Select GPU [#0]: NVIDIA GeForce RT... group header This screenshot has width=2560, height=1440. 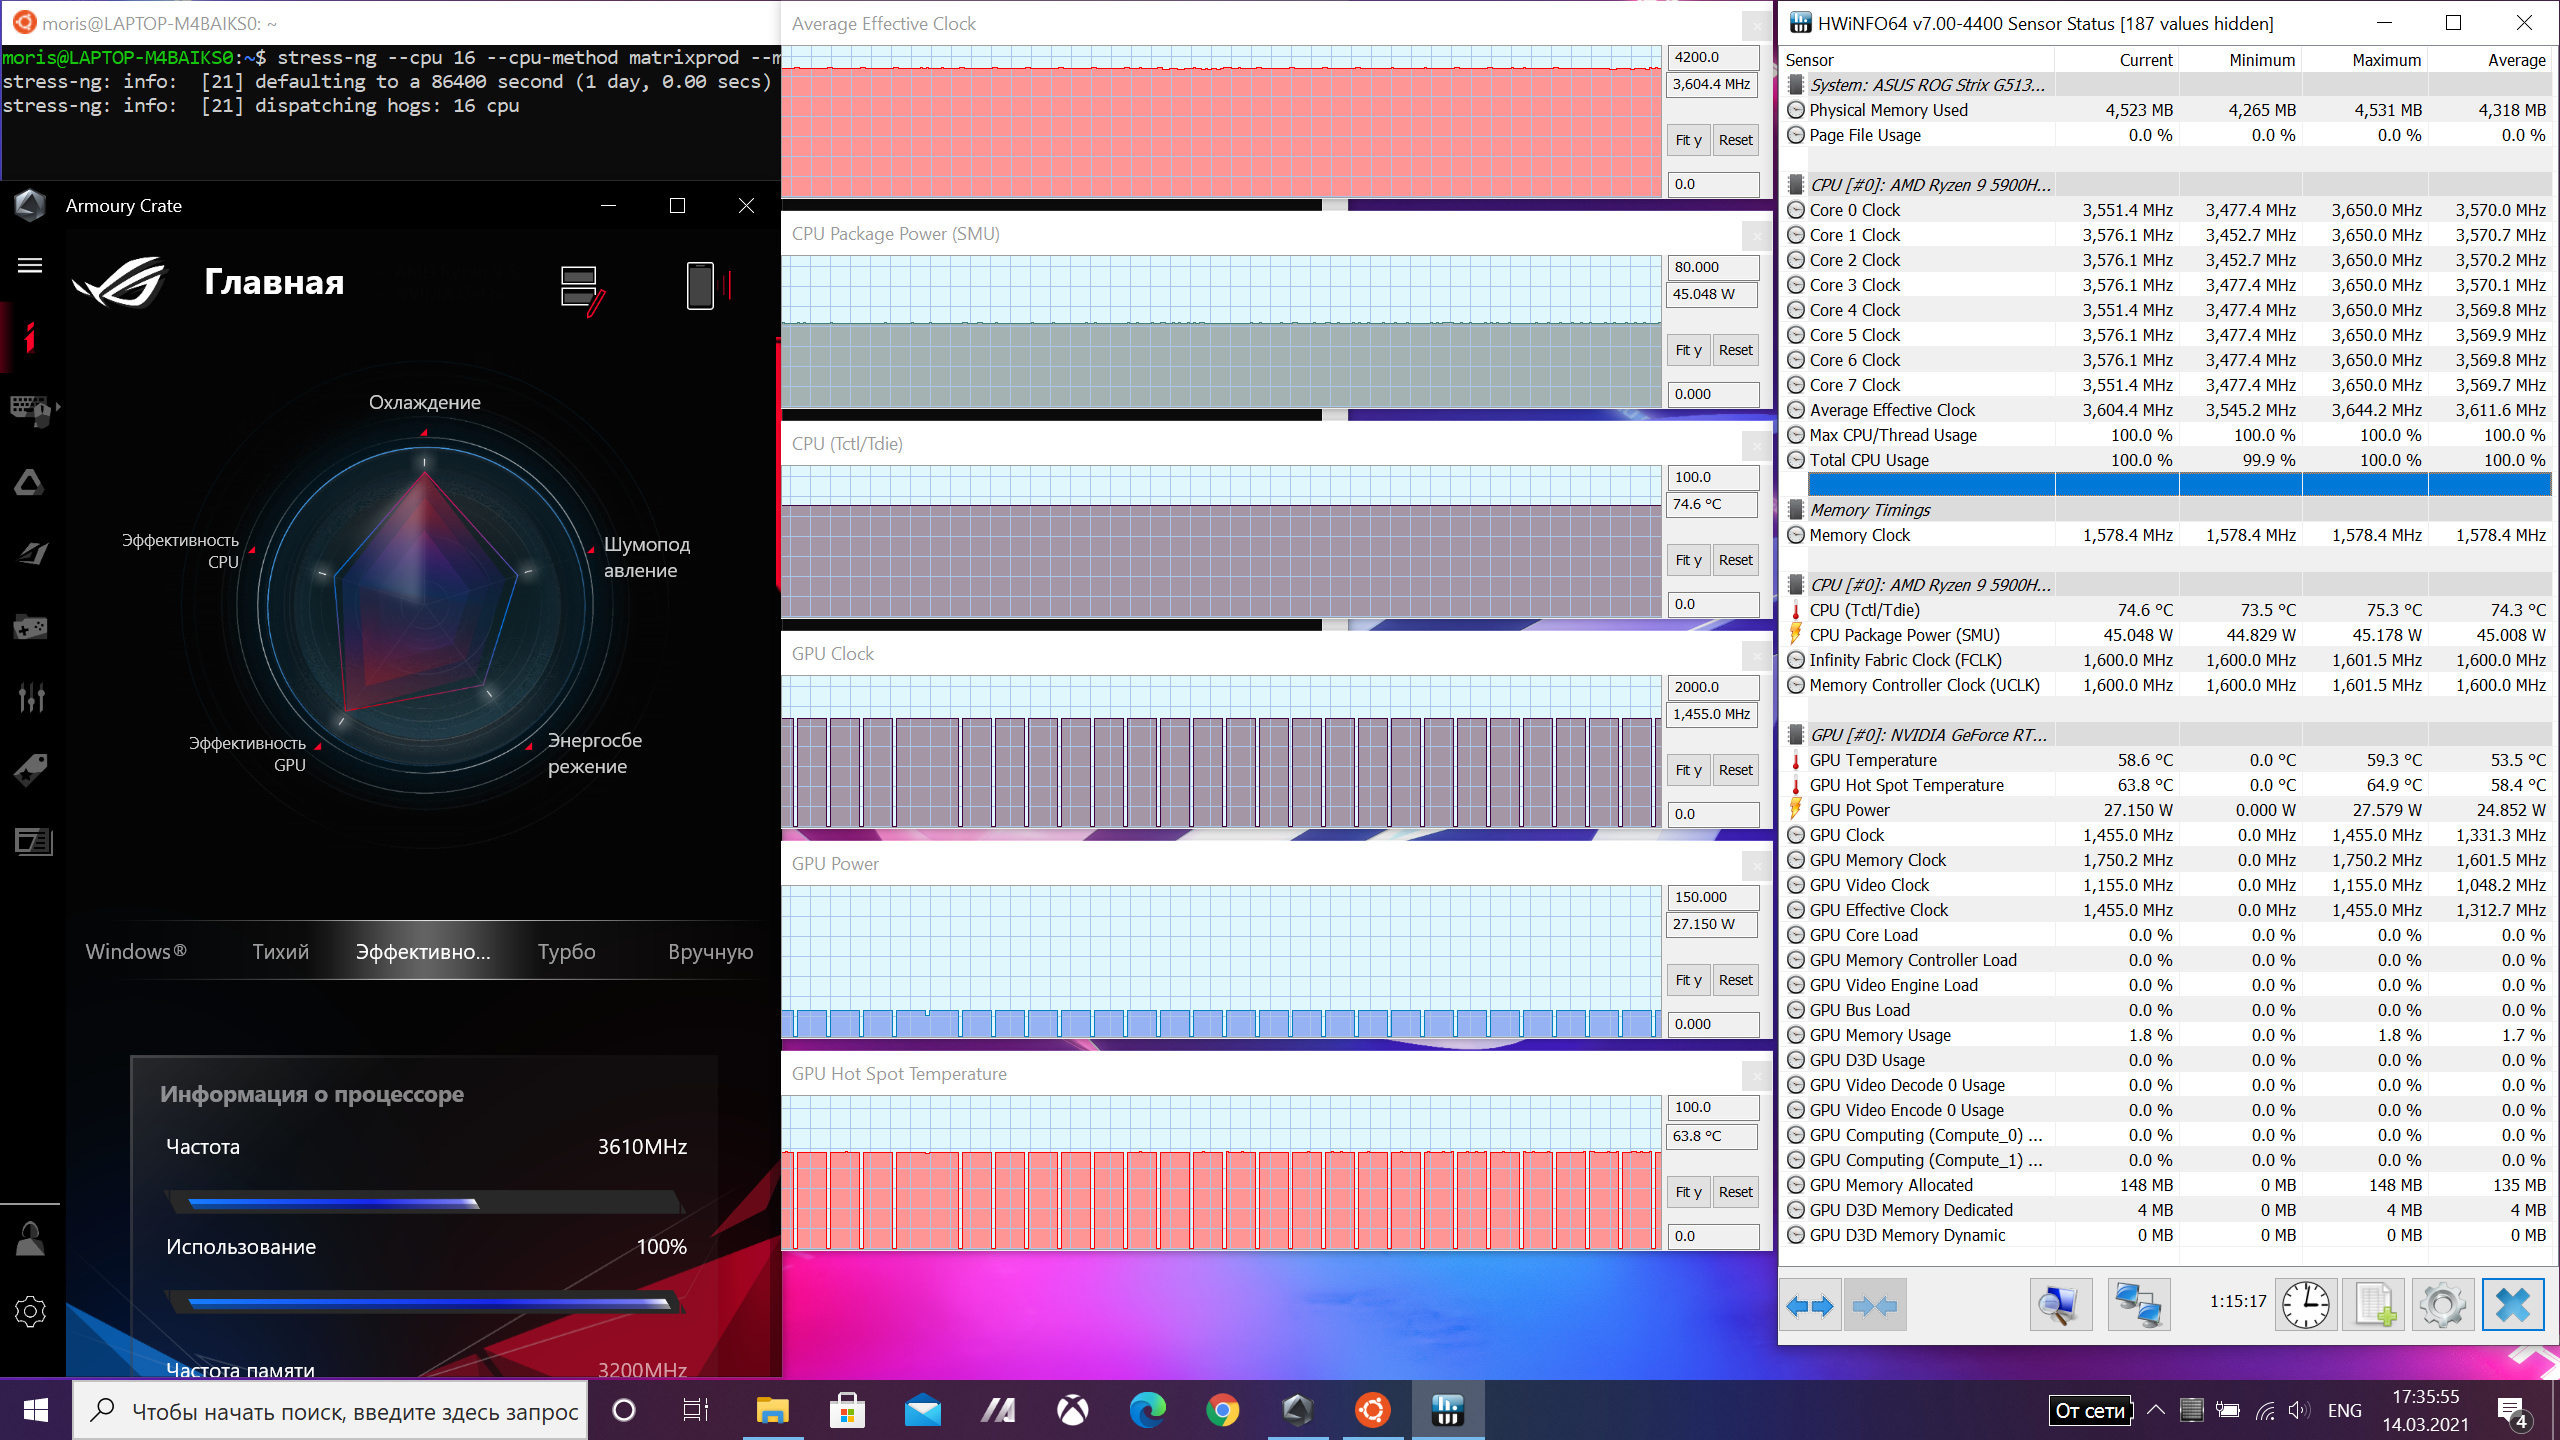click(x=2167, y=735)
